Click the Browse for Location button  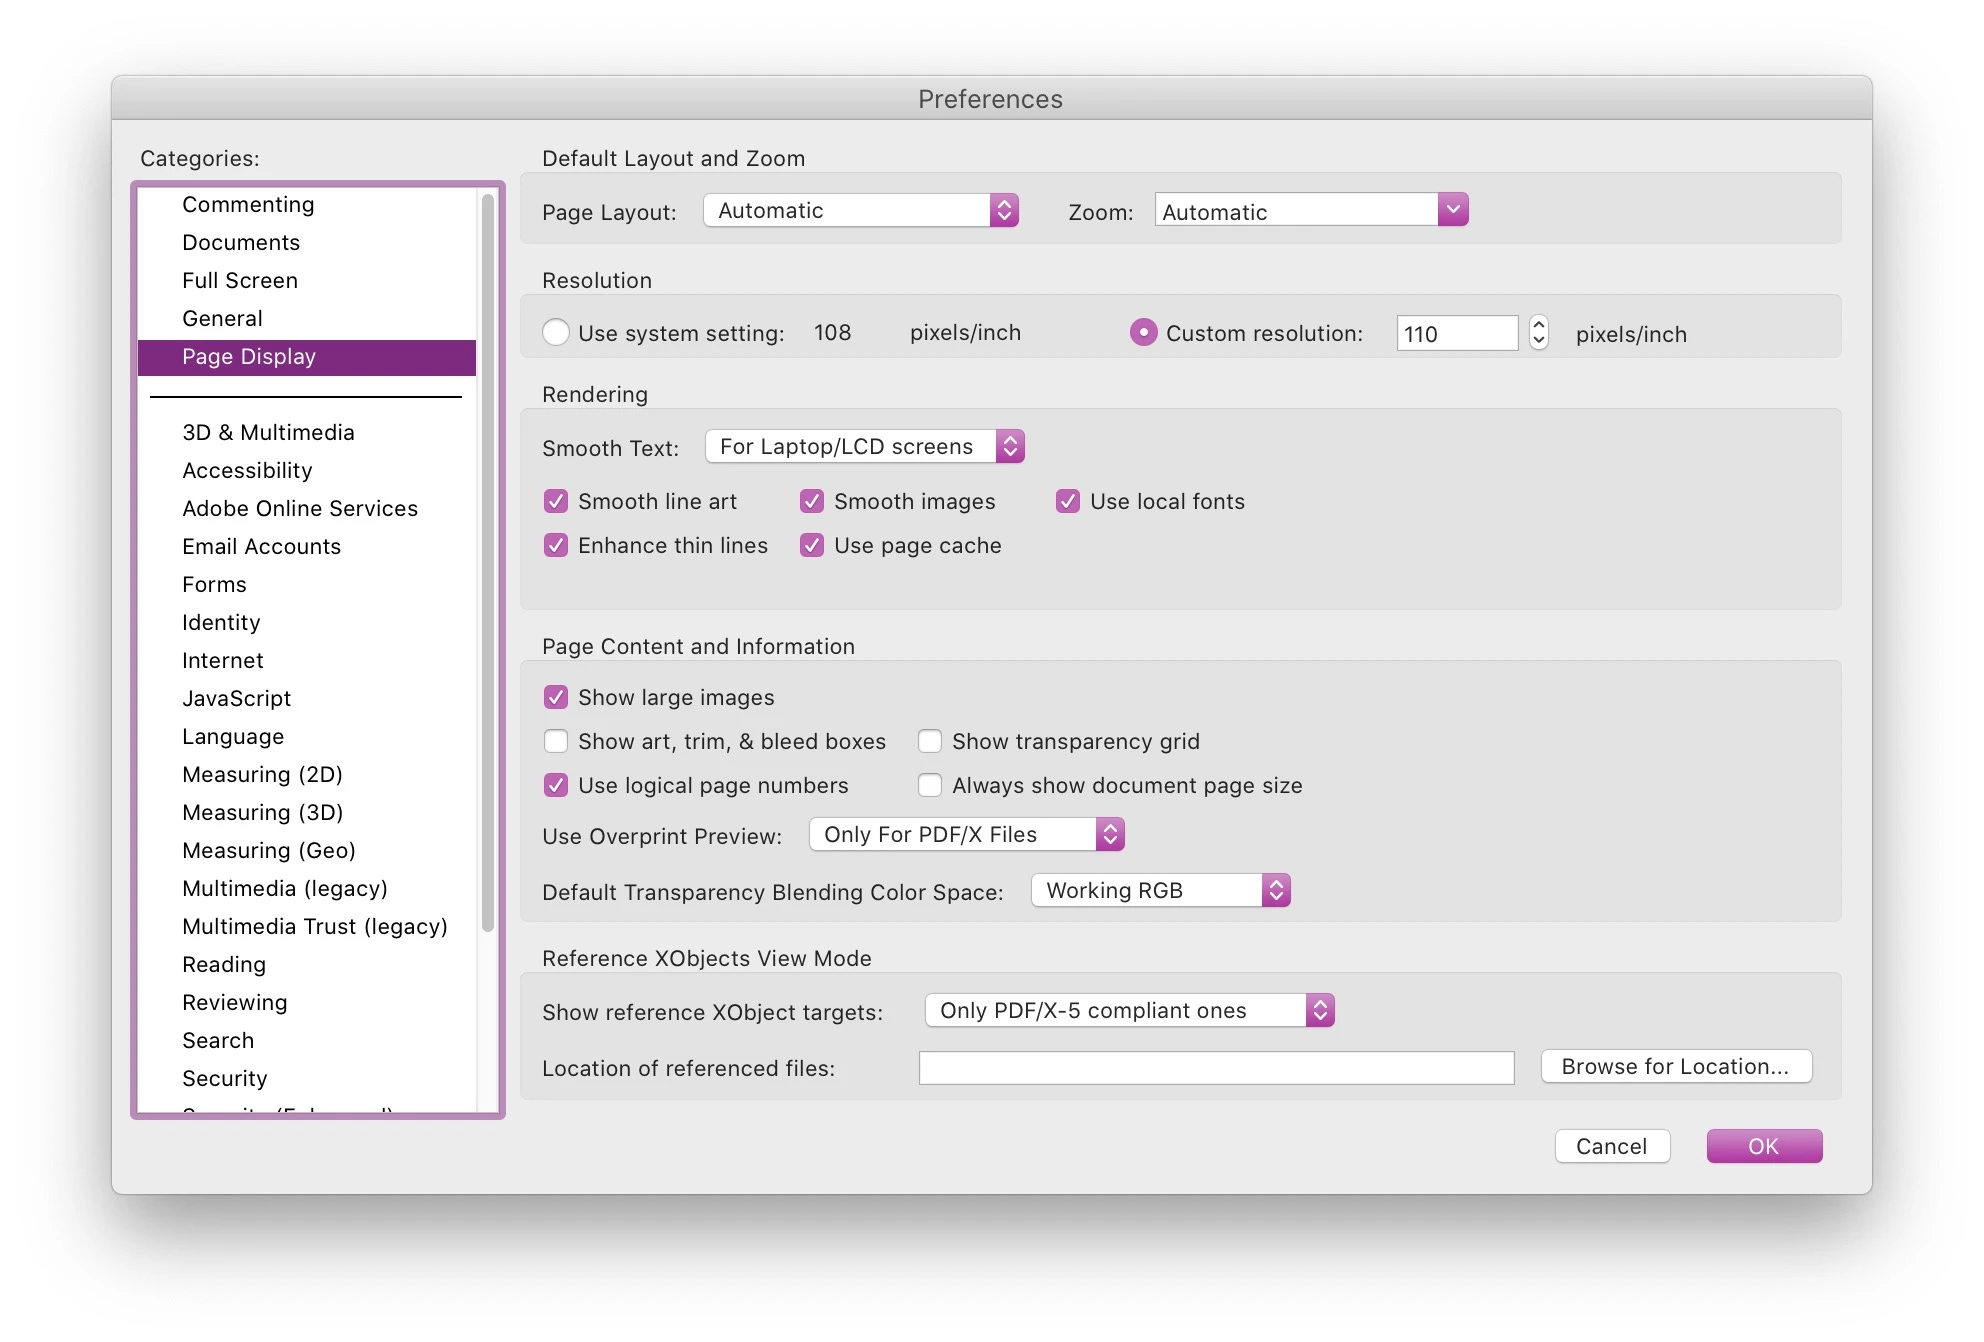point(1675,1067)
